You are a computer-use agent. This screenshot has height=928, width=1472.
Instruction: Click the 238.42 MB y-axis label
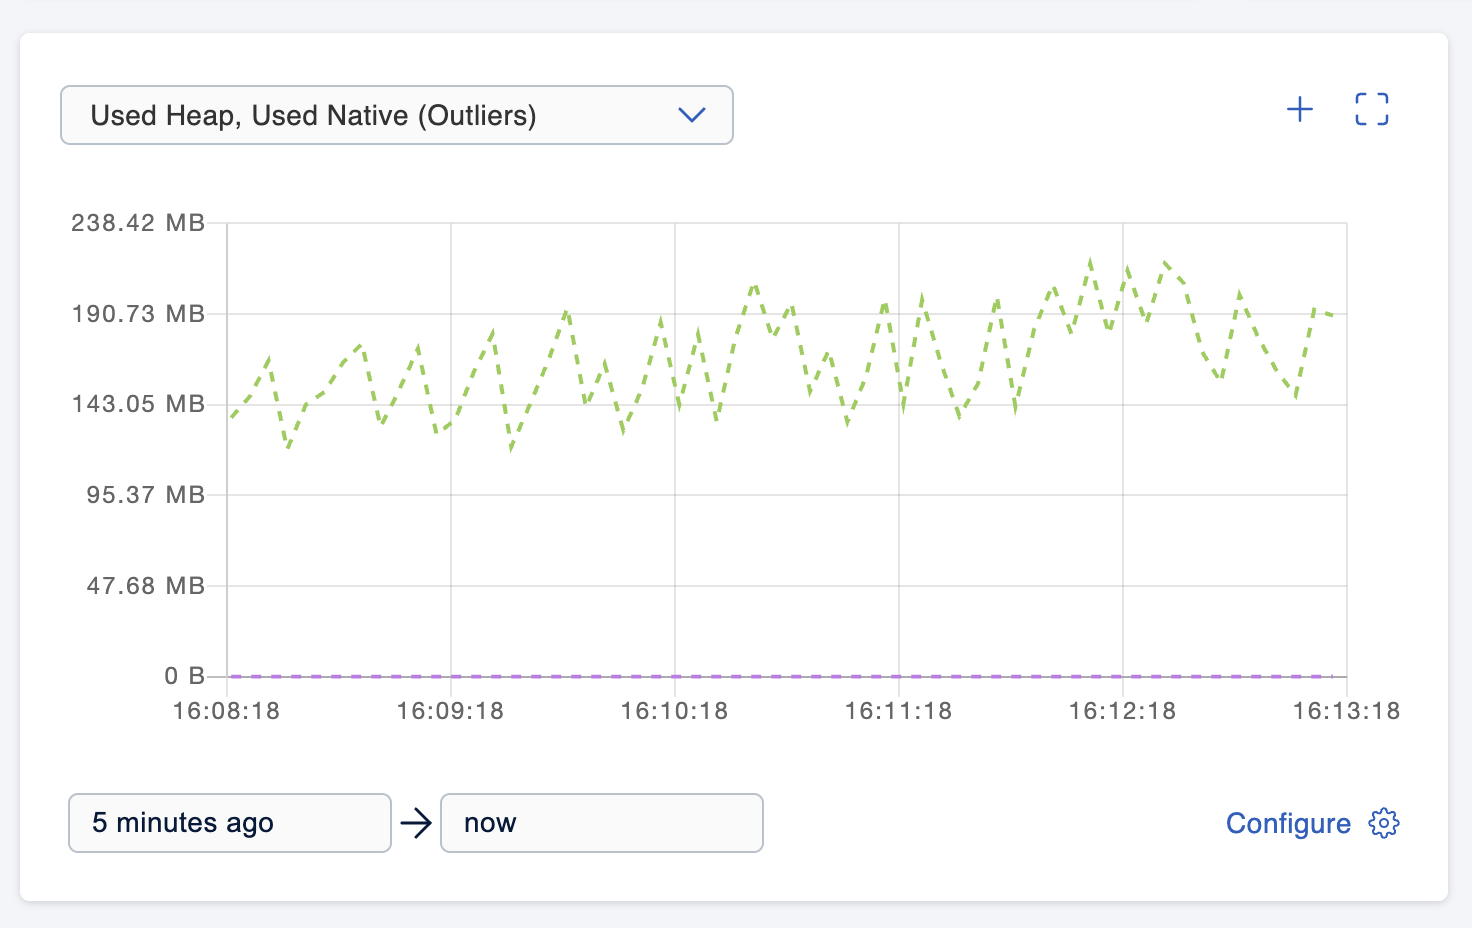tap(138, 223)
